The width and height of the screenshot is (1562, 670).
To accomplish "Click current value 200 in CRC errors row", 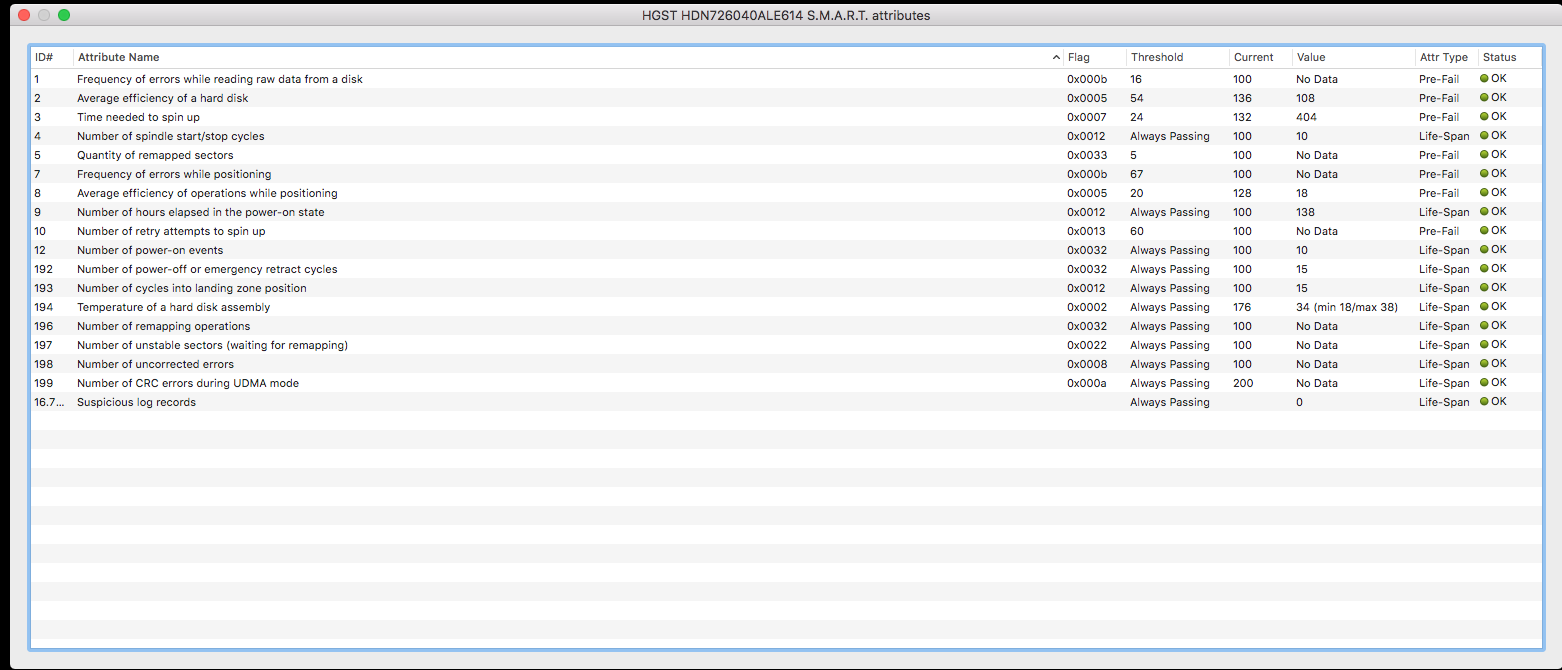I will tap(1243, 383).
